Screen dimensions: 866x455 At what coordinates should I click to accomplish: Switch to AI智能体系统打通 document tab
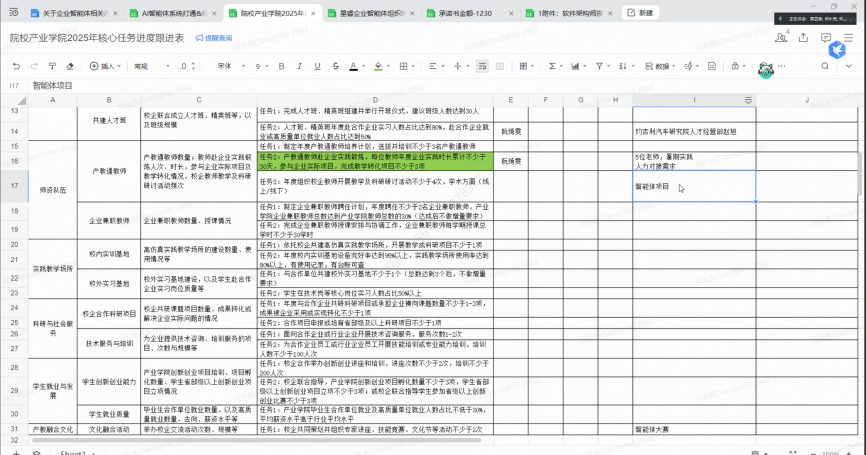(x=174, y=13)
